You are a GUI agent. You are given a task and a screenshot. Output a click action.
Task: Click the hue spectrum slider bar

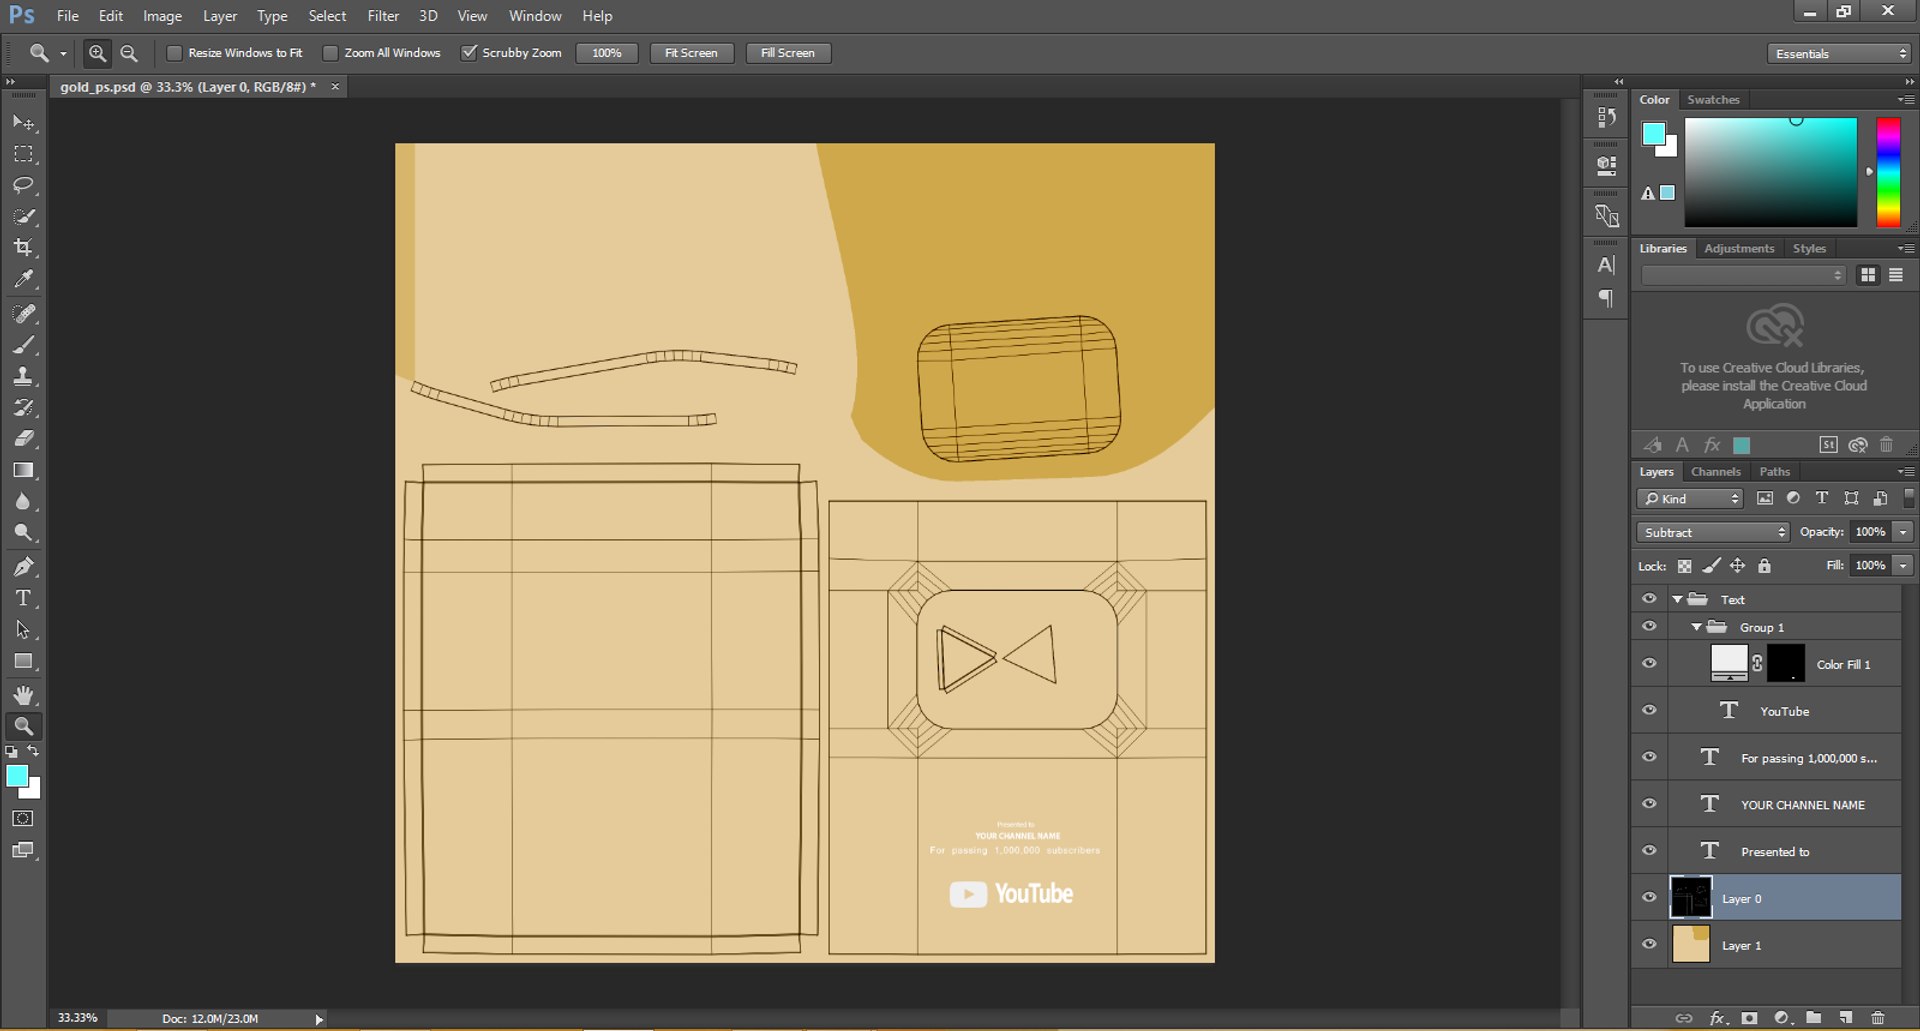coord(1888,172)
